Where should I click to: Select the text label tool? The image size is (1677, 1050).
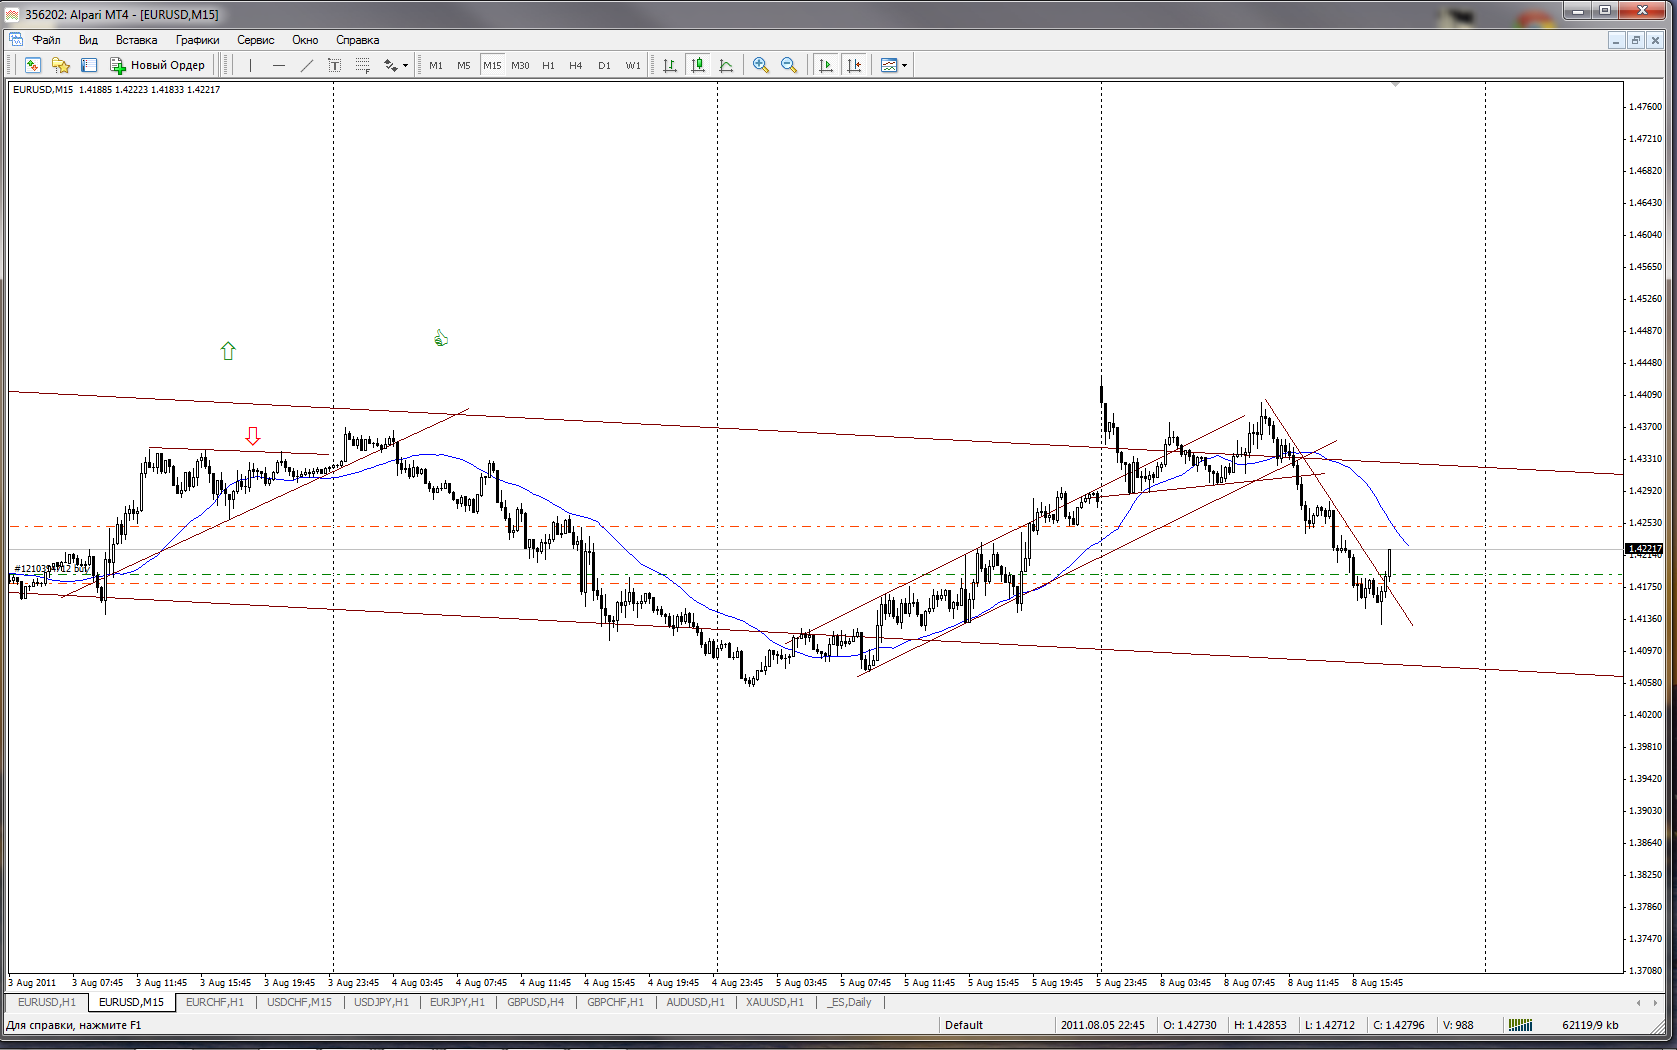[334, 65]
